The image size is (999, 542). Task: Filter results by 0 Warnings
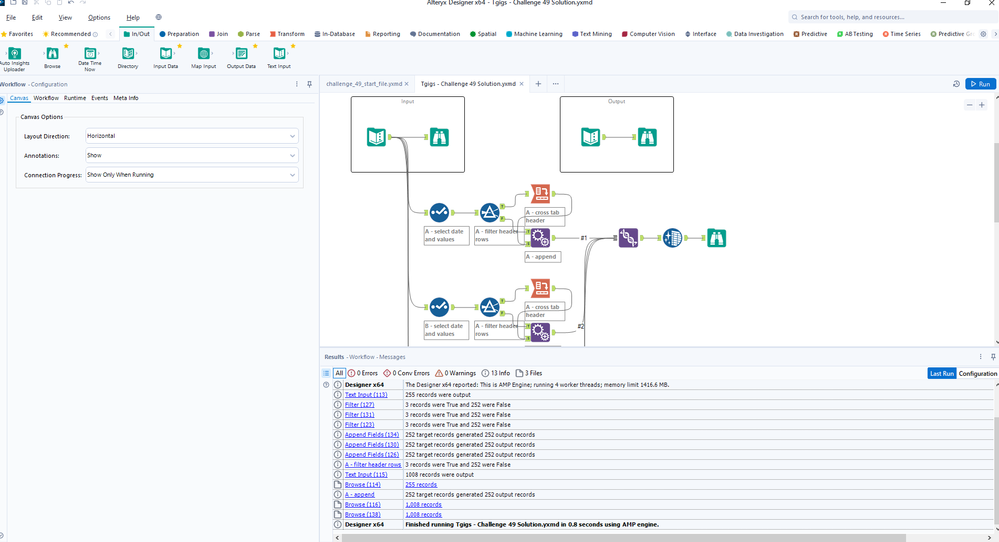pyautogui.click(x=455, y=373)
